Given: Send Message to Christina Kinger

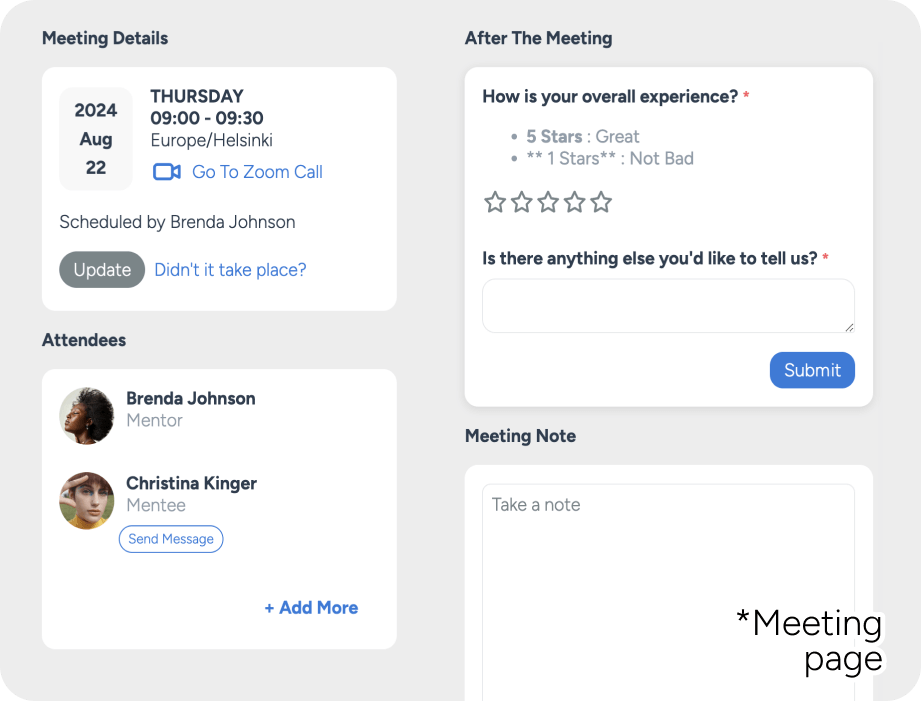Looking at the screenshot, I should 171,539.
